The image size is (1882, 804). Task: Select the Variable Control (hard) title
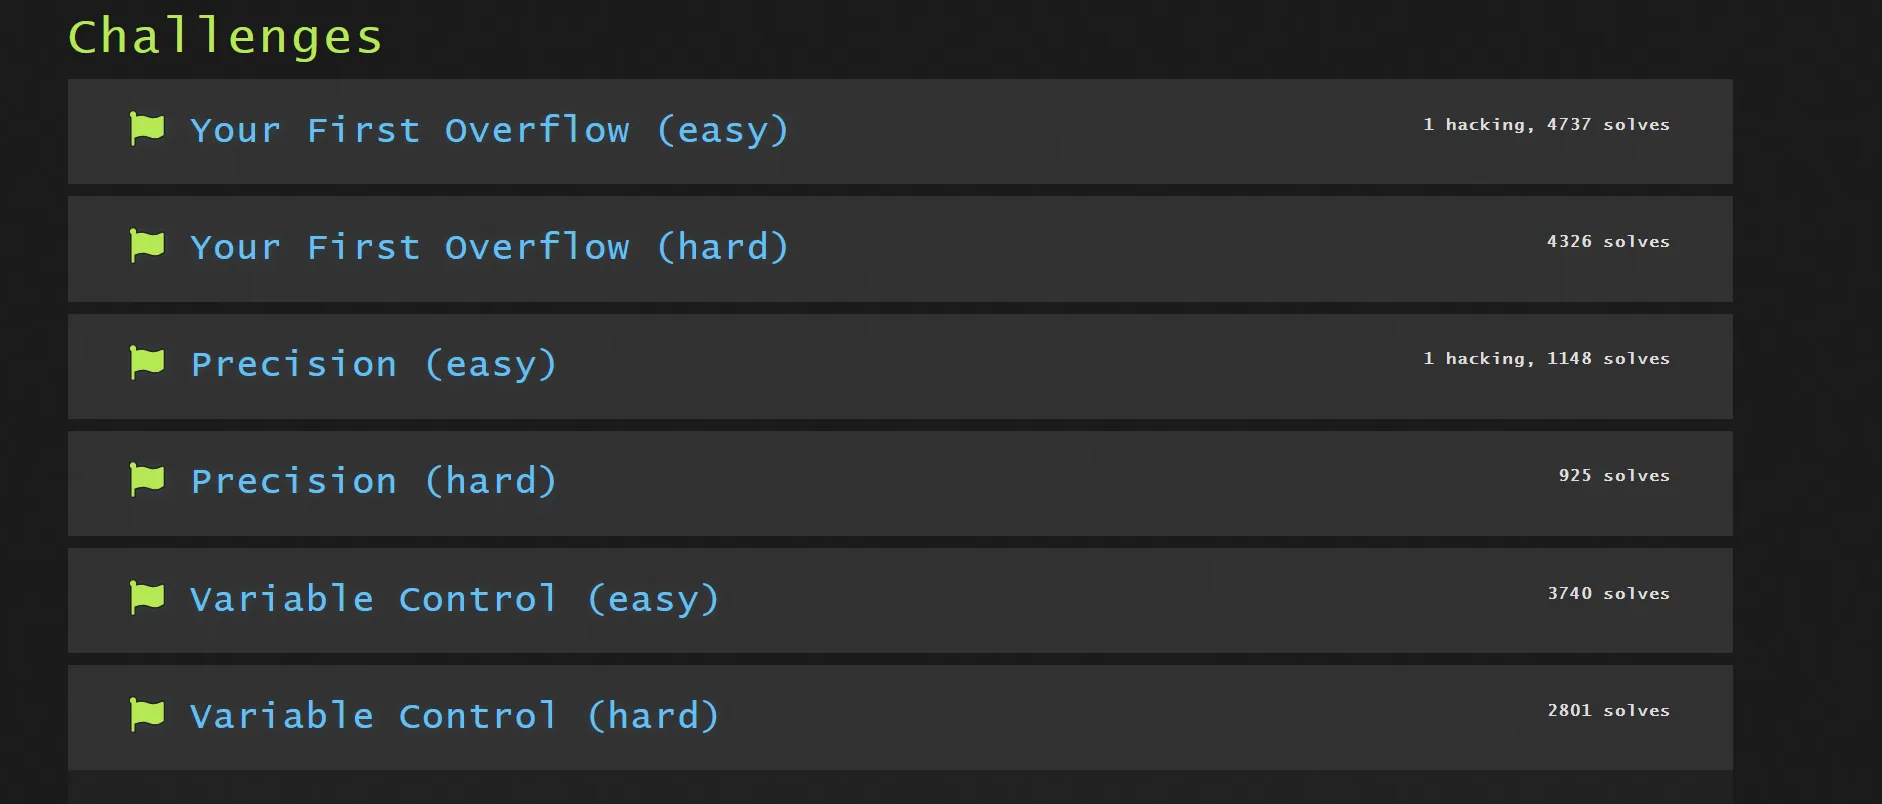pyautogui.click(x=454, y=716)
